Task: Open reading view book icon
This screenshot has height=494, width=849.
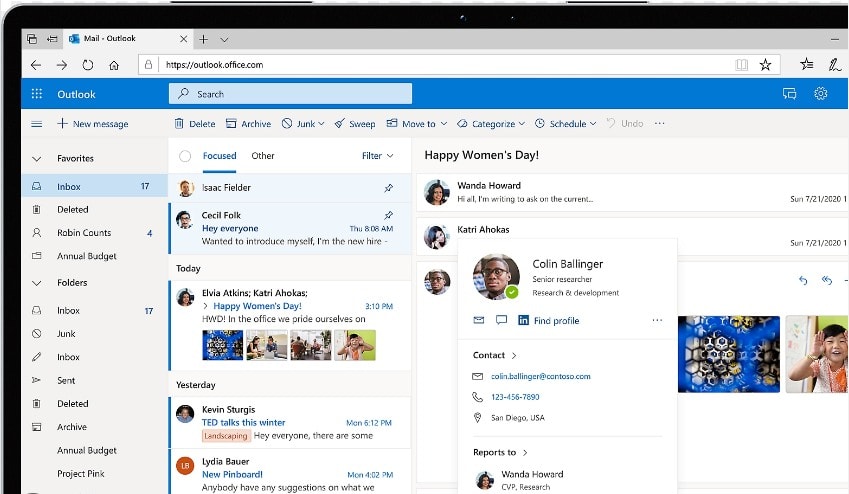Action: point(741,65)
